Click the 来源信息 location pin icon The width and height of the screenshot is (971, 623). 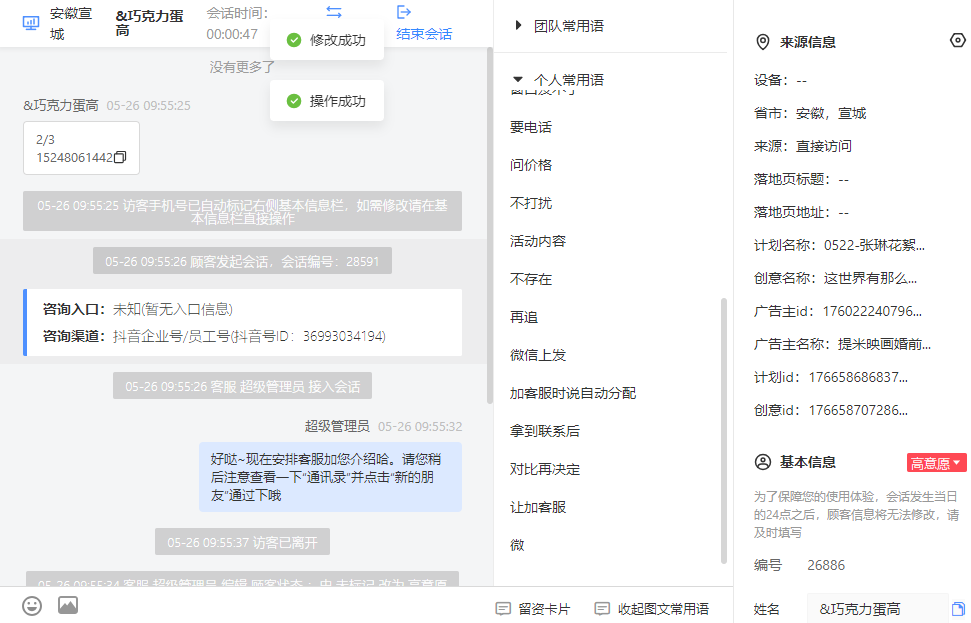point(763,42)
